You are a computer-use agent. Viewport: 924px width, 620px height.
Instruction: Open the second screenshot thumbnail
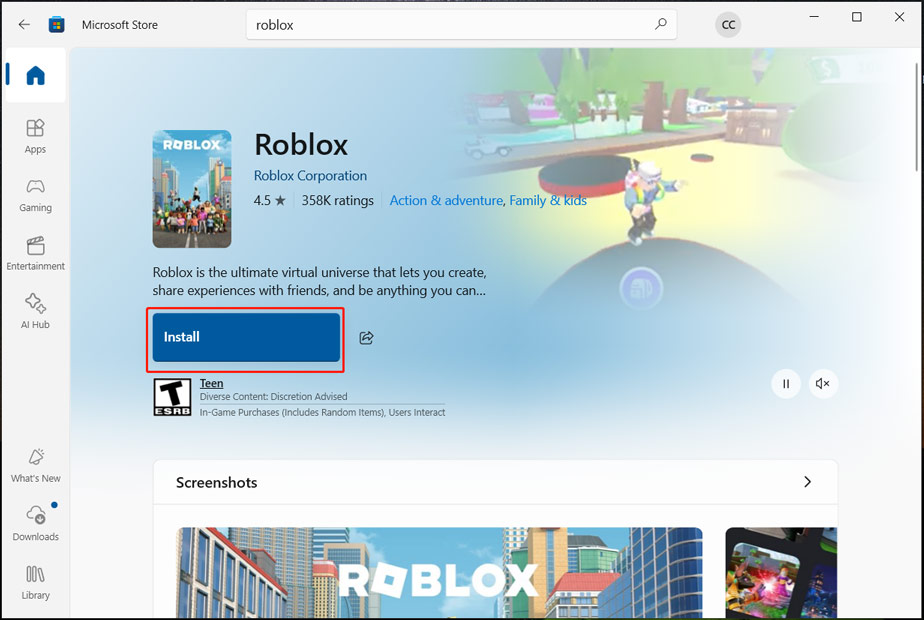coord(781,572)
